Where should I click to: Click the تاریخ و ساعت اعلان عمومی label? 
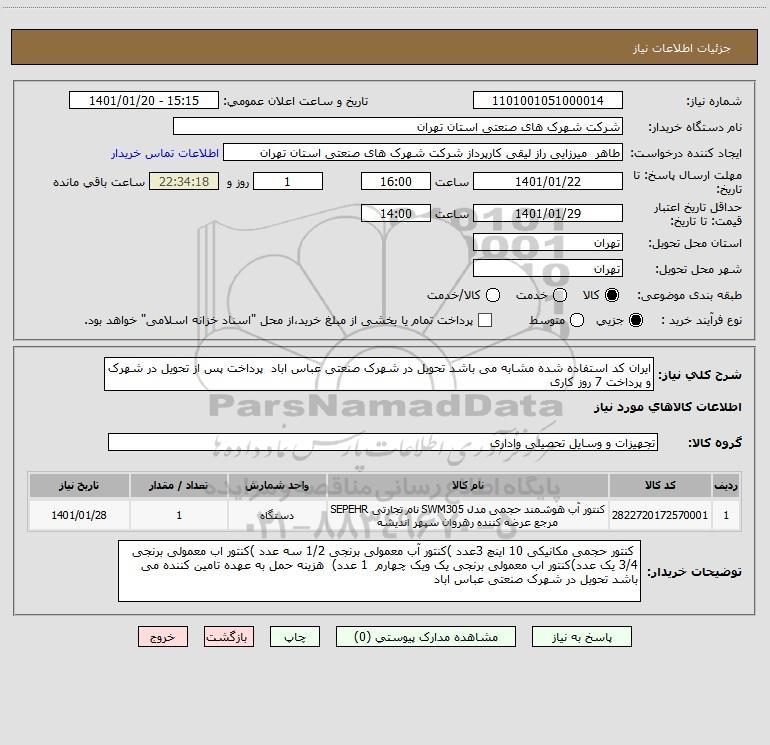point(296,102)
